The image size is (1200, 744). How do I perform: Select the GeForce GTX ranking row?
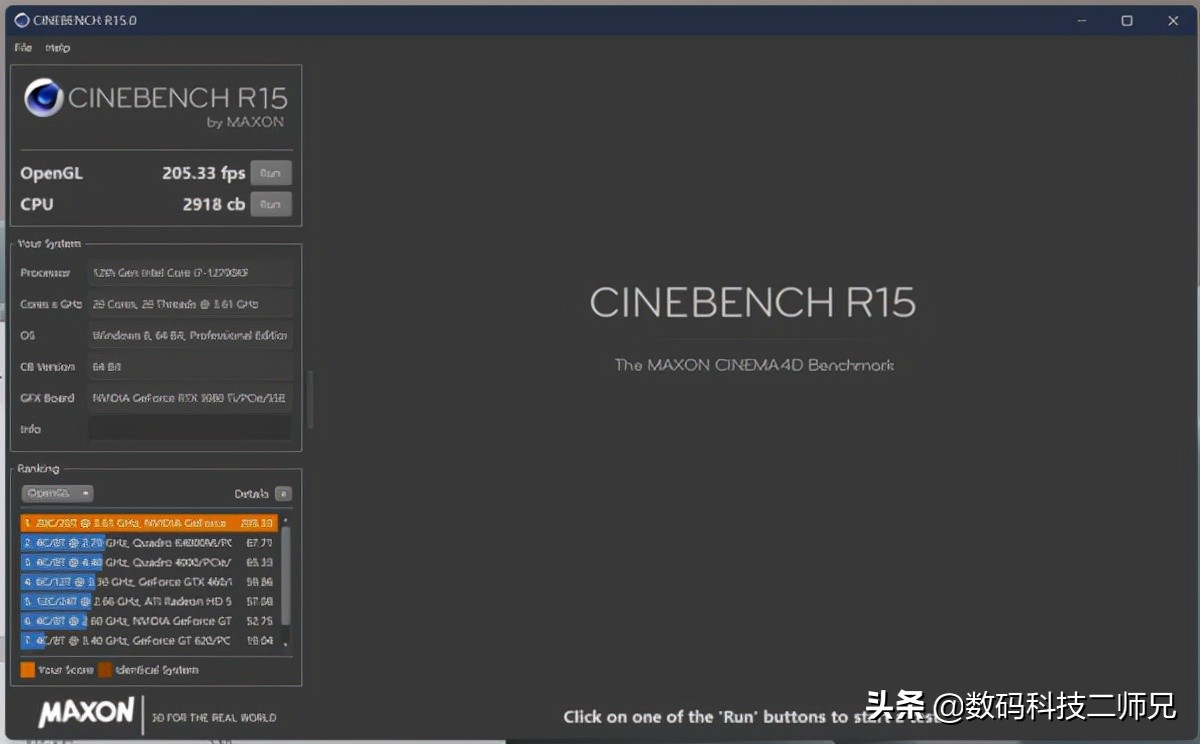(148, 581)
